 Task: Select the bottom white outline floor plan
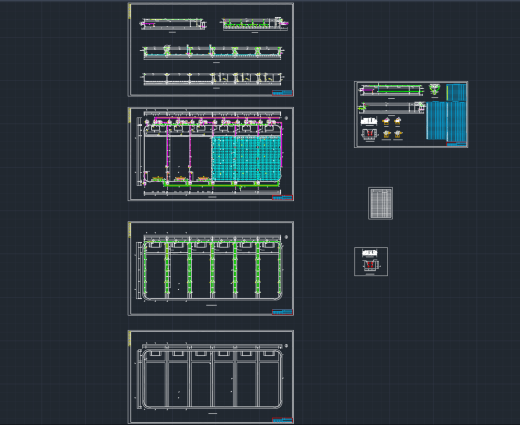(x=211, y=377)
